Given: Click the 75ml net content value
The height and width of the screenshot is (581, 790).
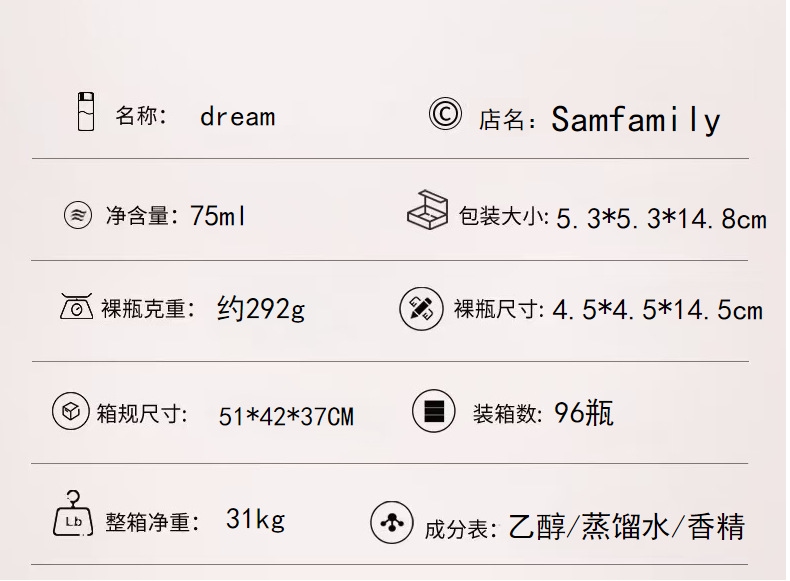Looking at the screenshot, I should pyautogui.click(x=218, y=215).
